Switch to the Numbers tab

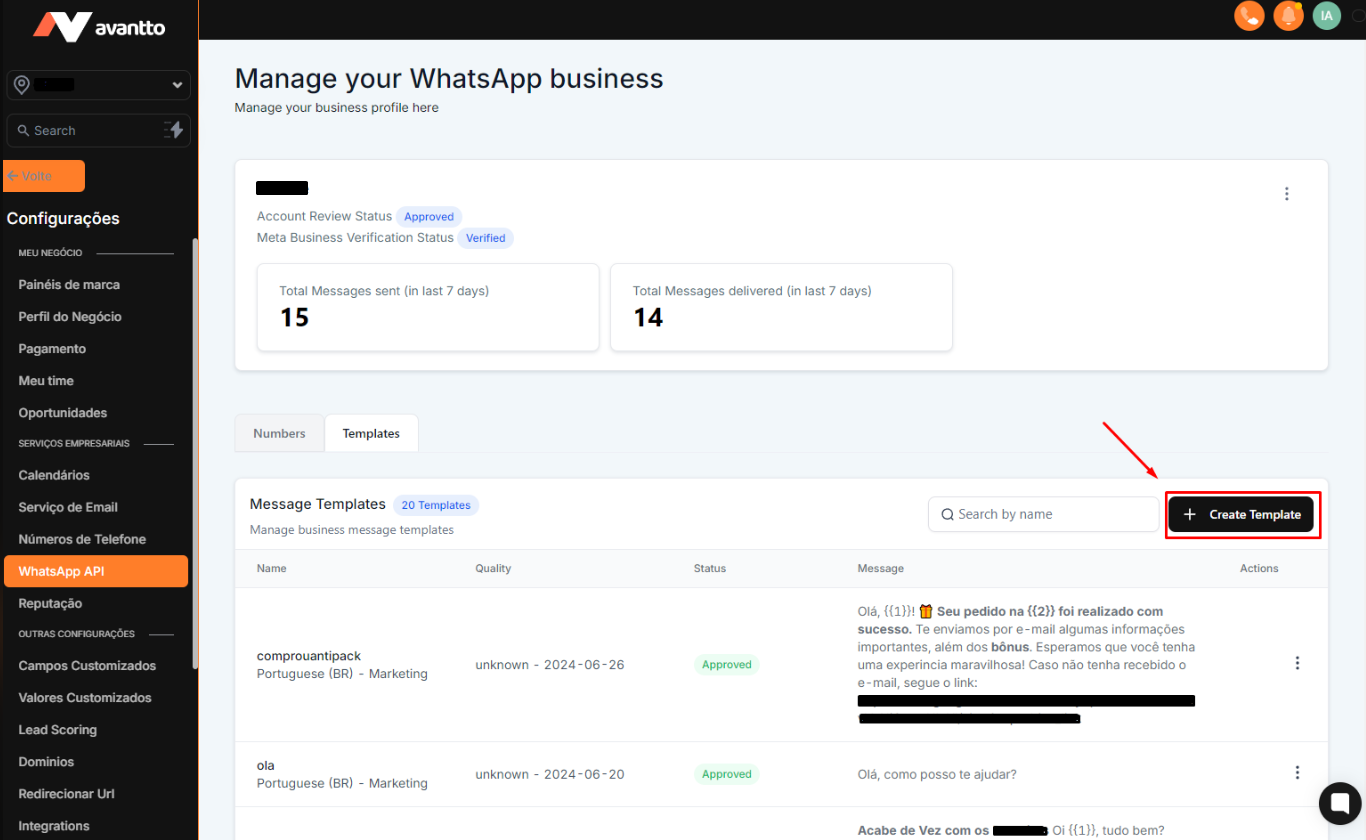click(279, 433)
